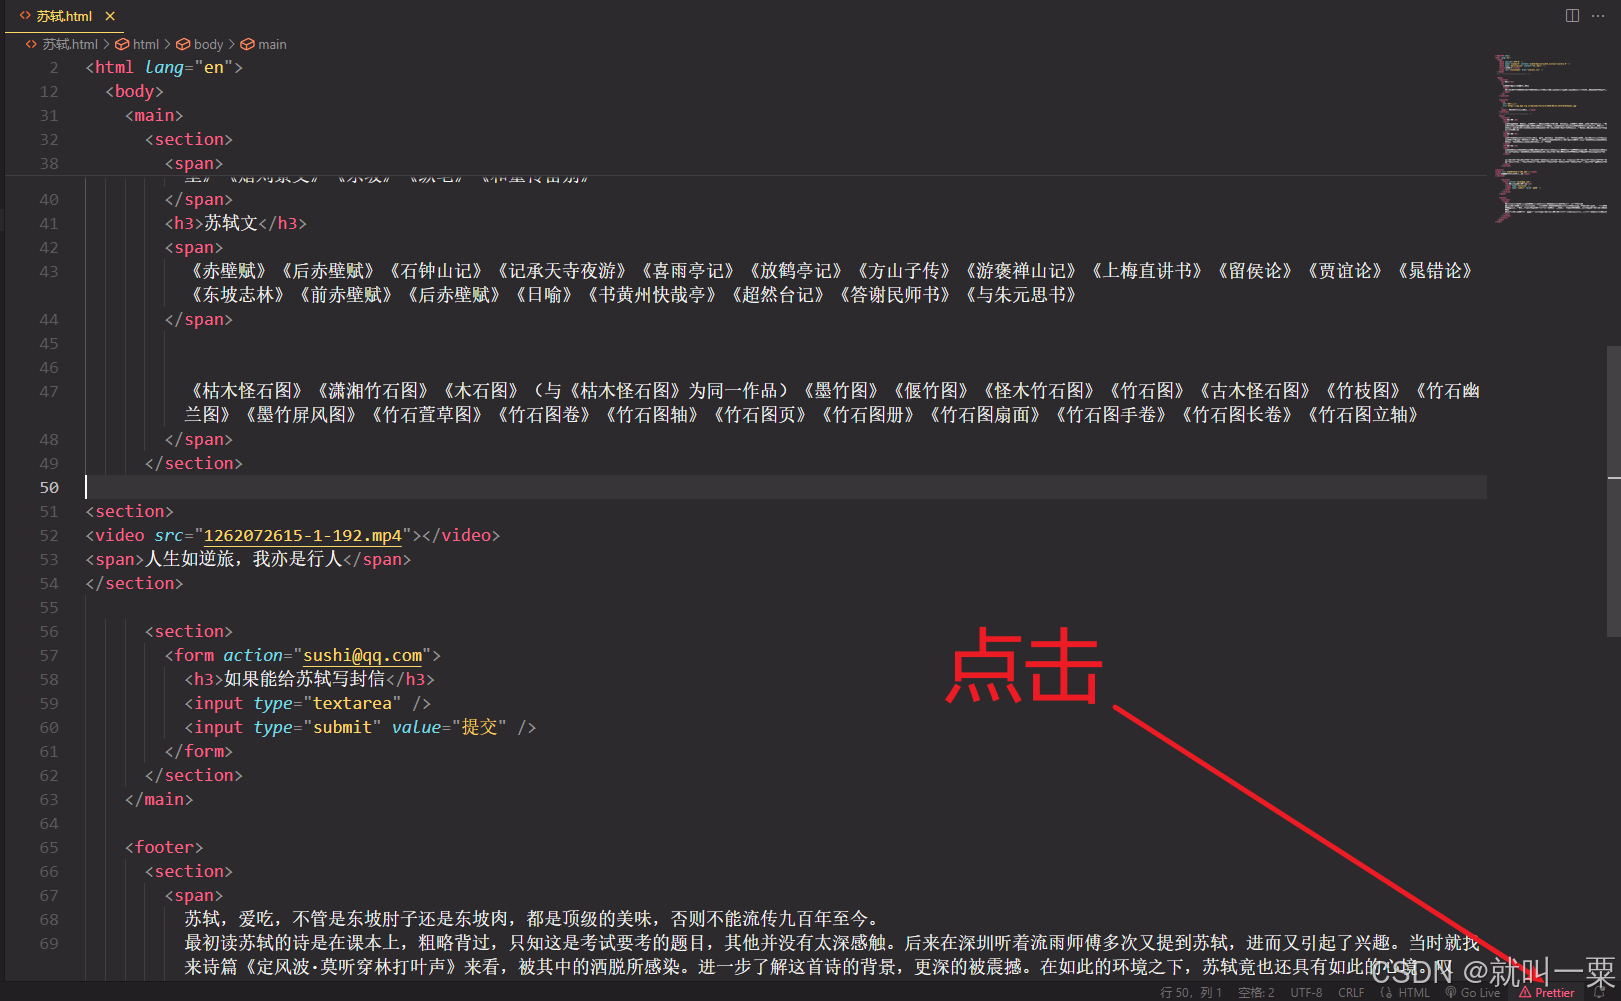Change the CRLF end-of-line setting
Image resolution: width=1621 pixels, height=1001 pixels.
pos(1351,992)
